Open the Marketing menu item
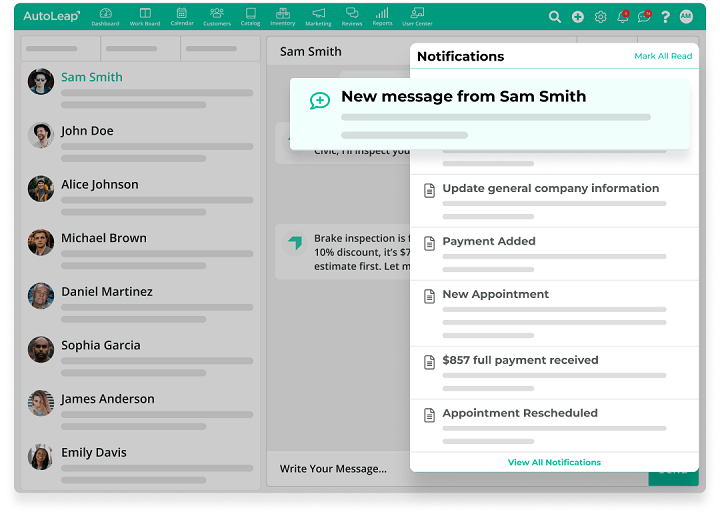720x516 pixels. pos(318,16)
